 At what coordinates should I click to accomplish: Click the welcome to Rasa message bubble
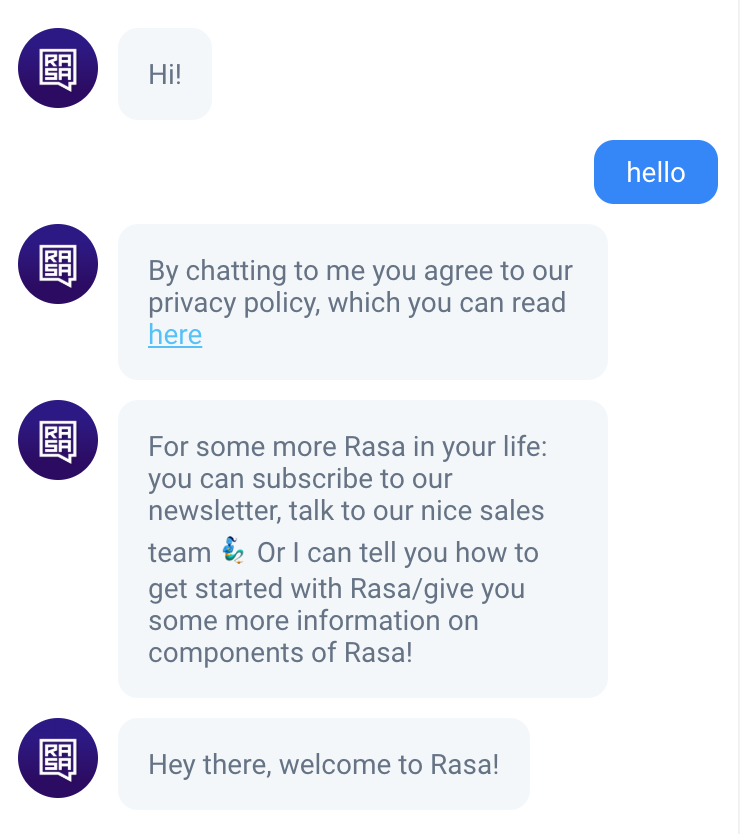click(324, 763)
